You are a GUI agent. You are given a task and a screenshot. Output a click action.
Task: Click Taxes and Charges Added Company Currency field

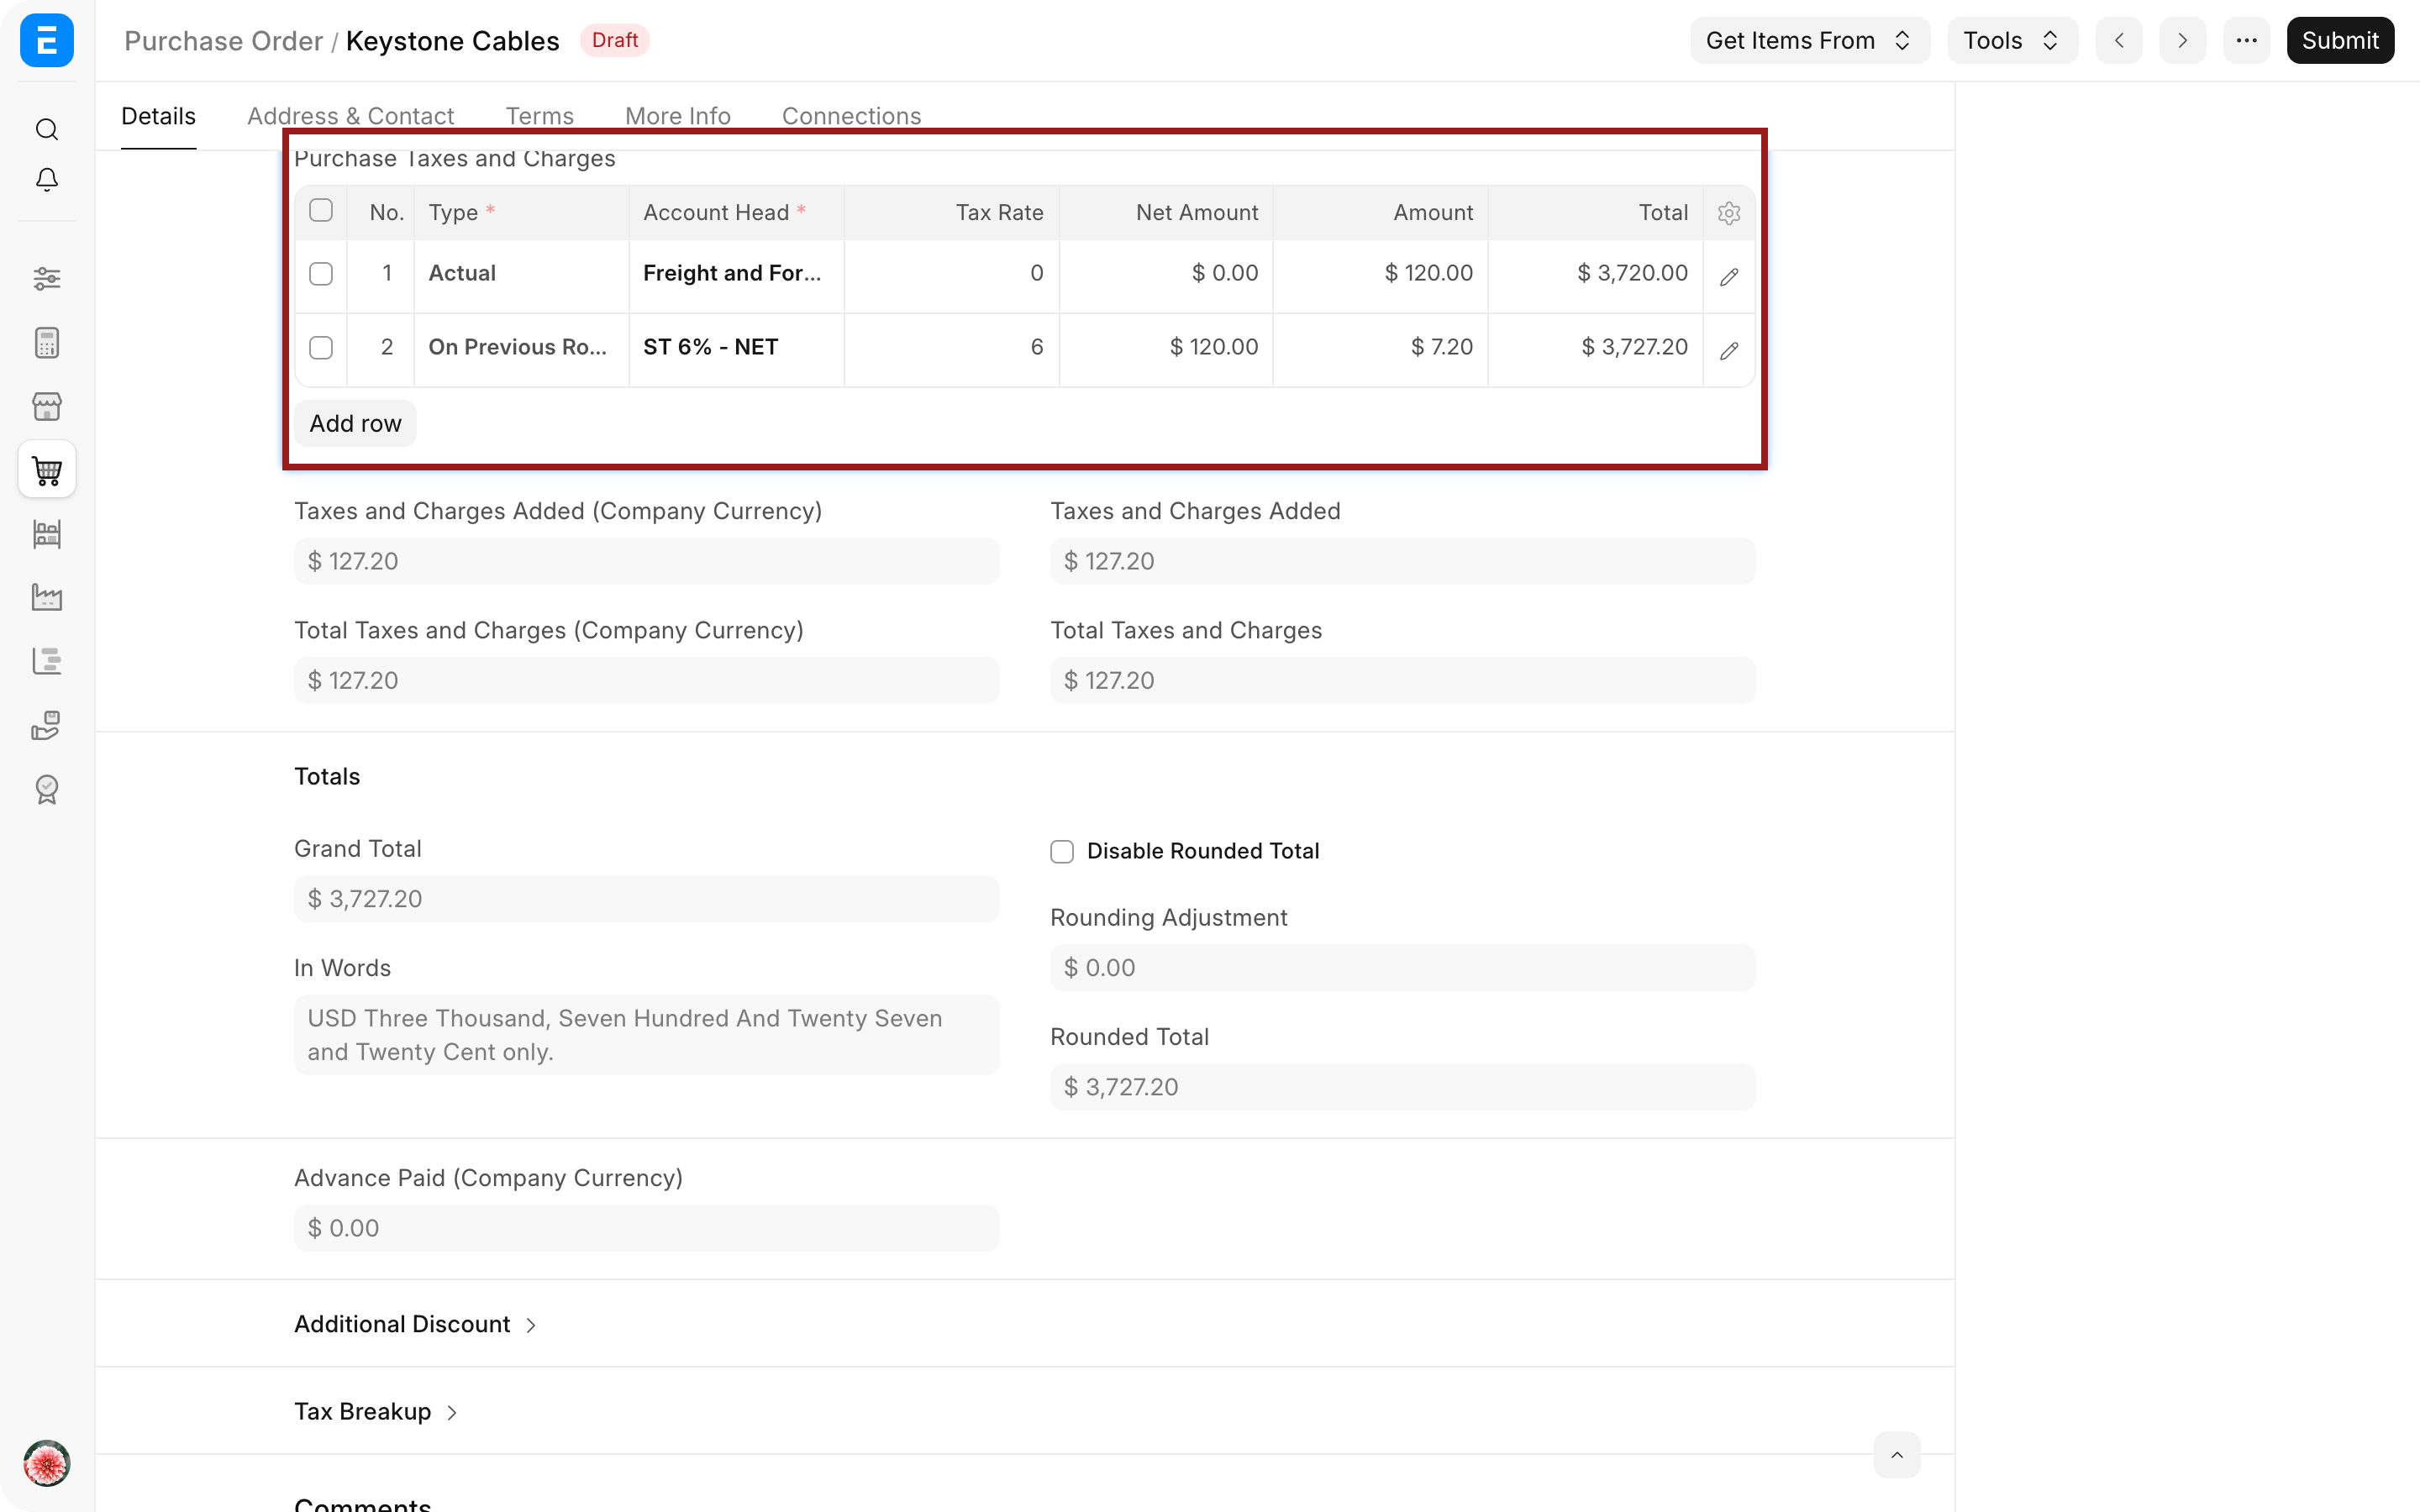pos(647,561)
